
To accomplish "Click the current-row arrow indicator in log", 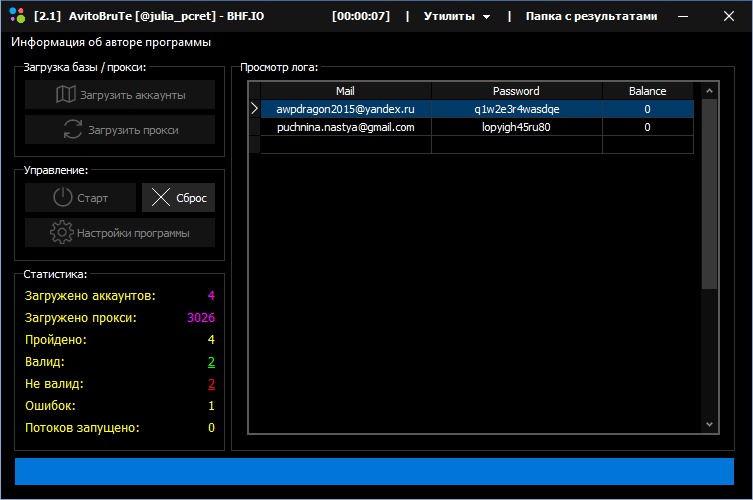I will (255, 109).
